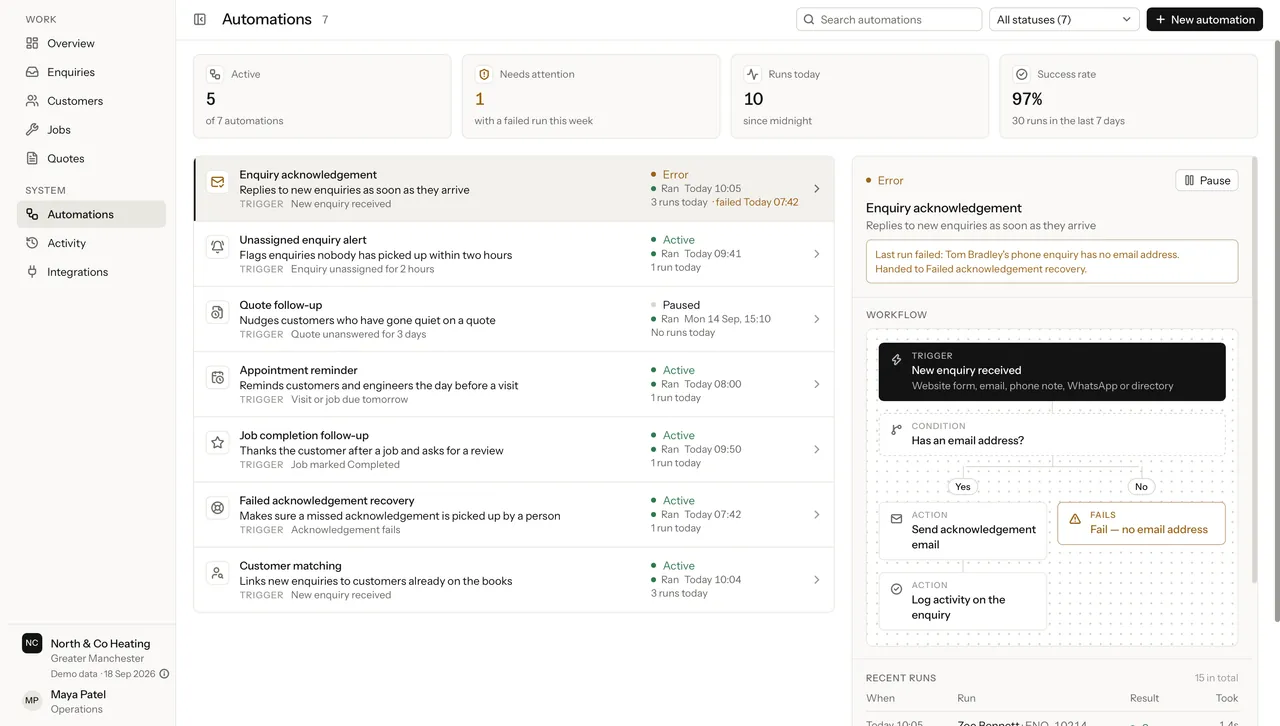Viewport: 1280px width, 726px height.
Task: Click the Last run failed message box
Action: coord(1052,261)
